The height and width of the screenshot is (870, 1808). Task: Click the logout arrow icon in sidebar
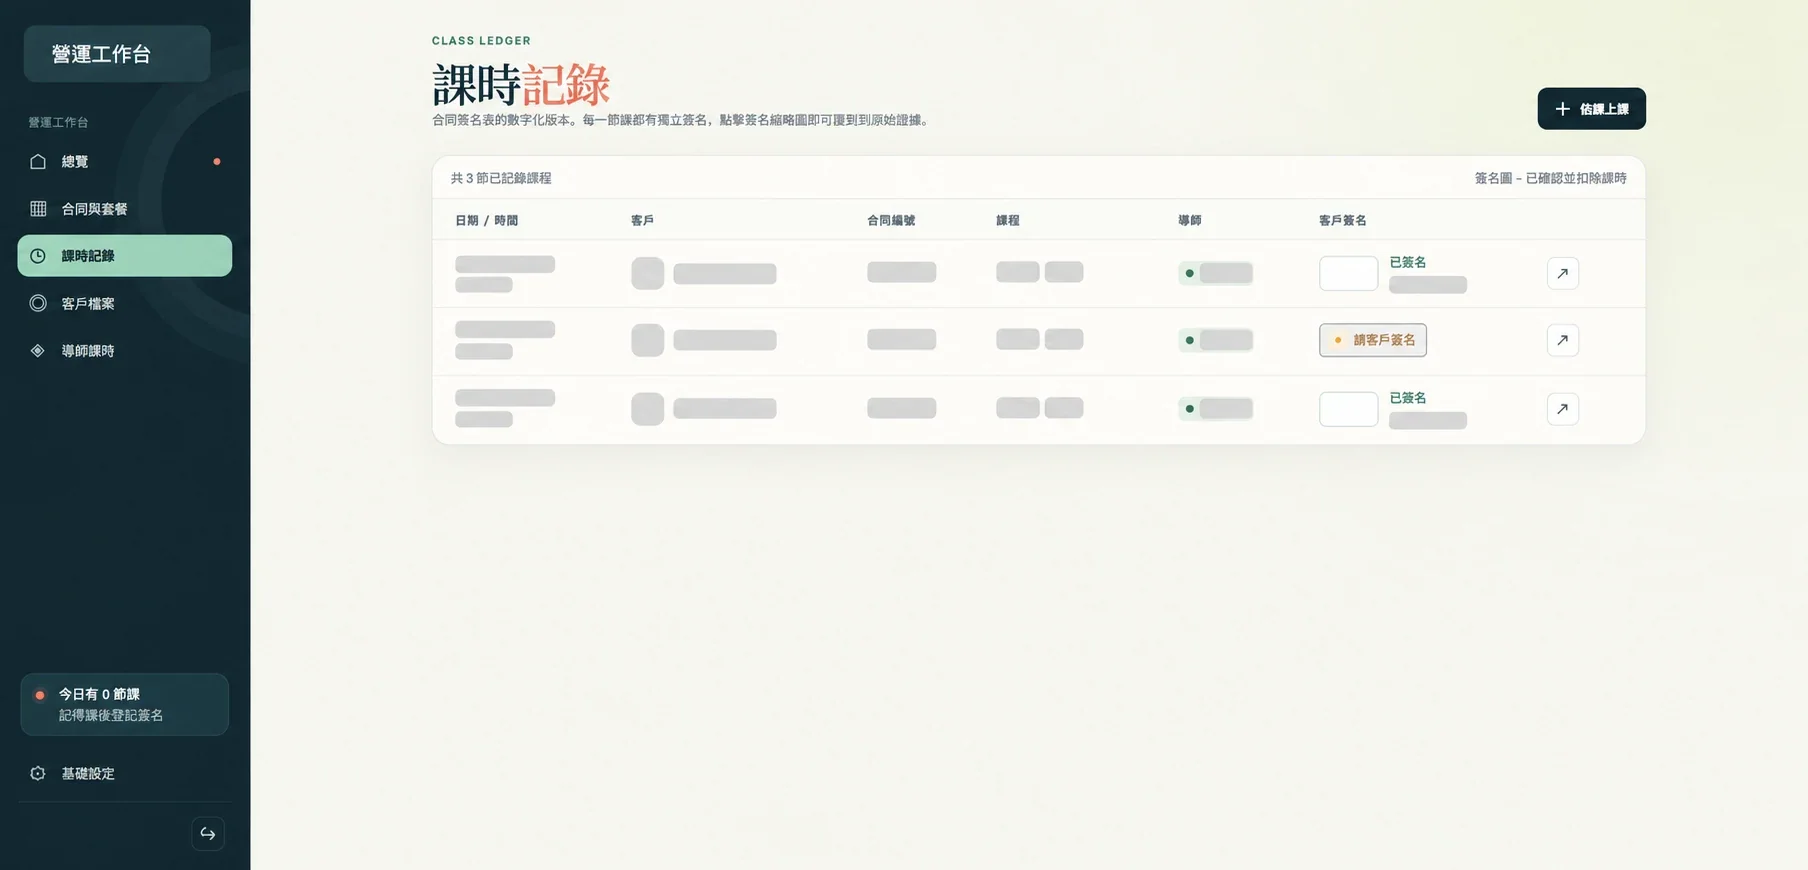click(x=208, y=833)
